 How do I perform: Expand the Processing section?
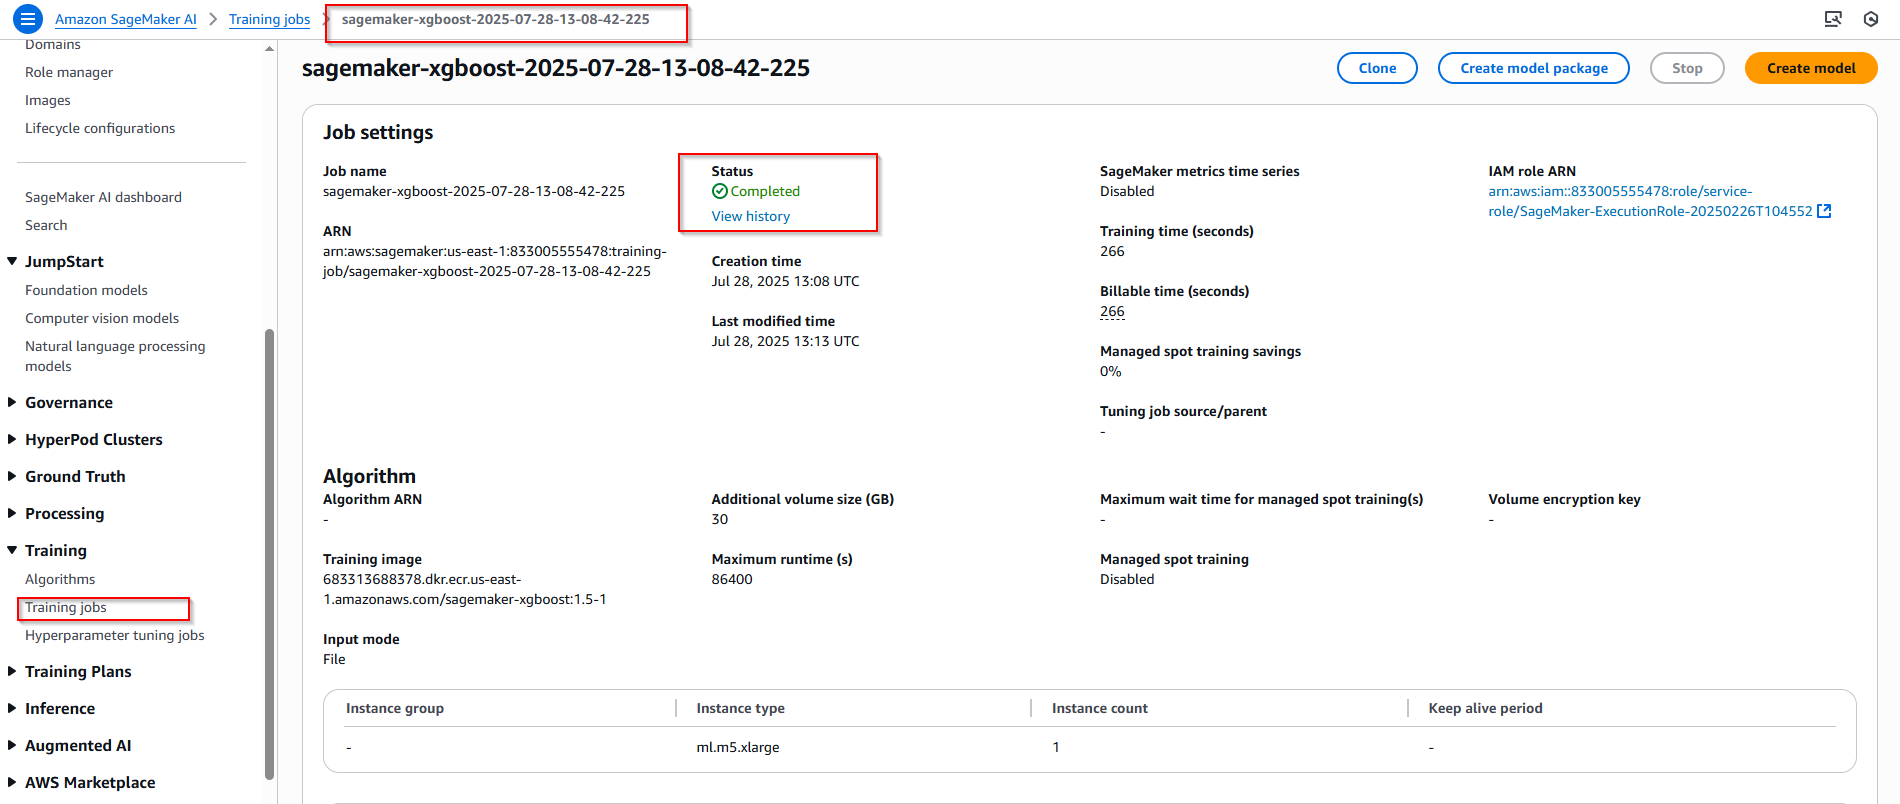pyautogui.click(x=12, y=513)
